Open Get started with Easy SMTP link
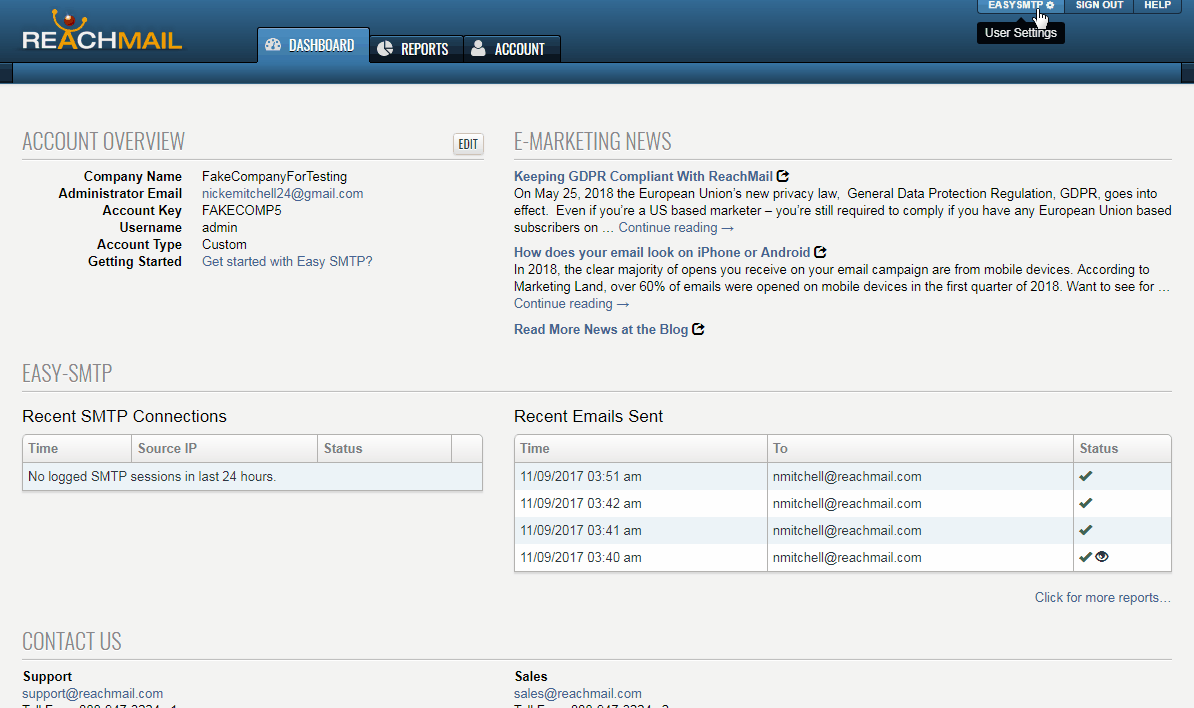 coord(287,261)
